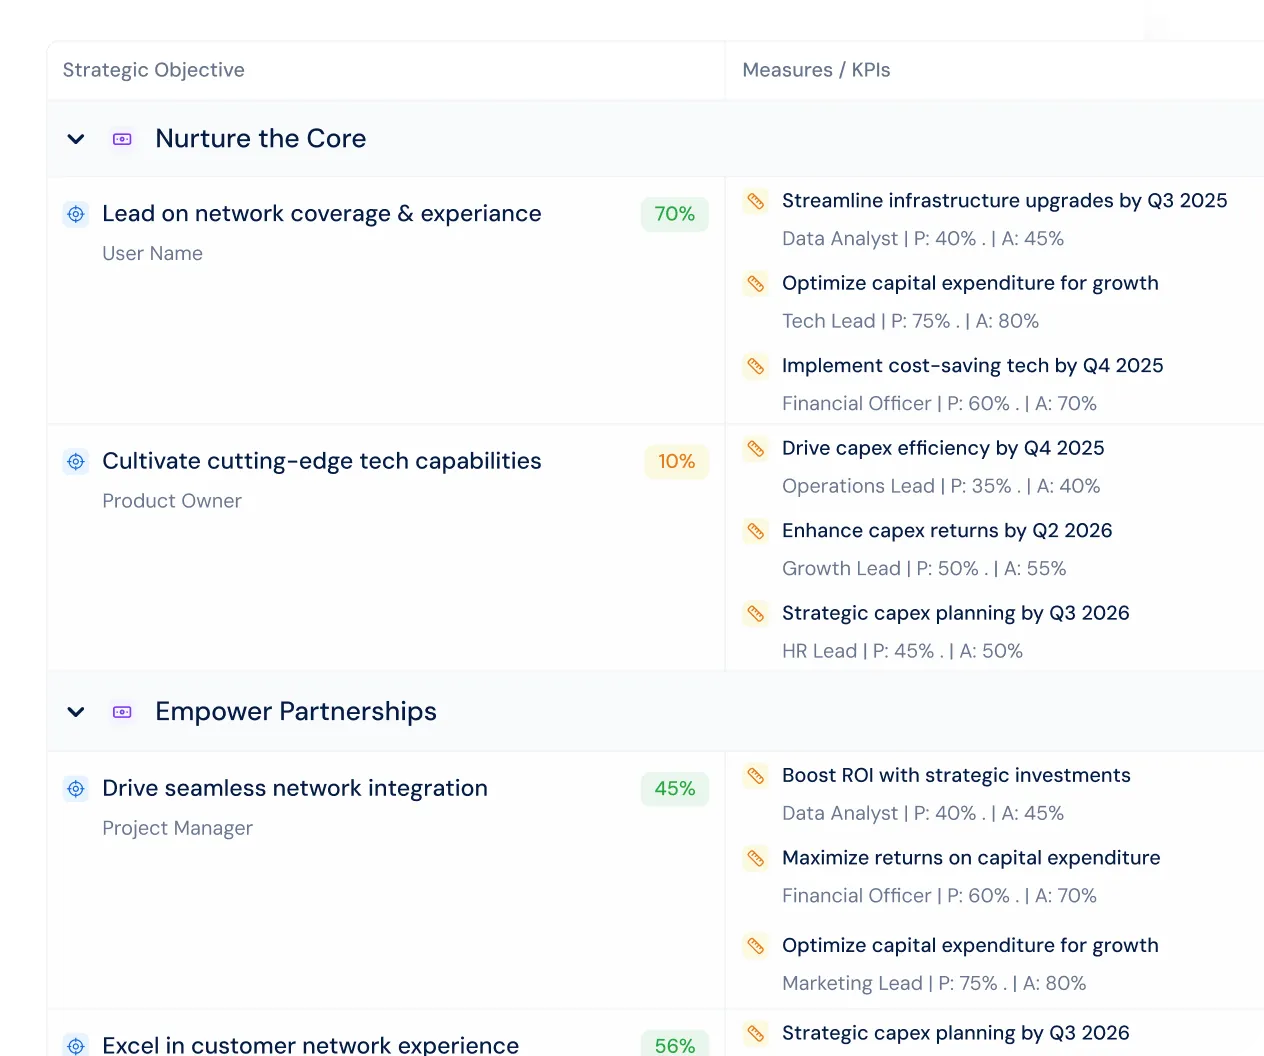Click the orange 10% progress badge
The width and height of the screenshot is (1264, 1056).
(677, 461)
